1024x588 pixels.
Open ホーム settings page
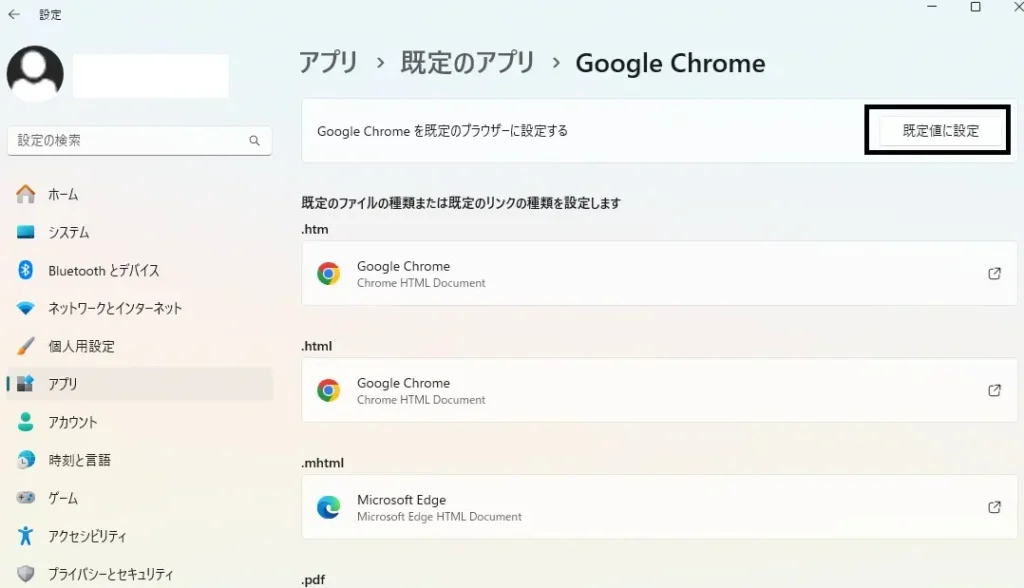point(140,194)
